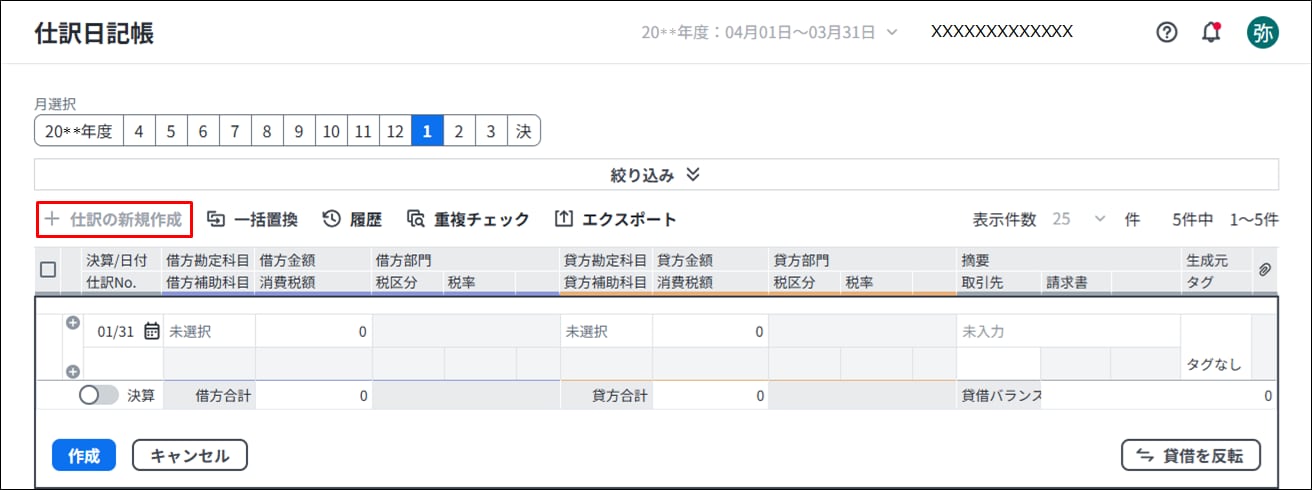The image size is (1312, 490).
Task: Click the XXXXXXXXXXXXX company name
Action: point(1002,31)
